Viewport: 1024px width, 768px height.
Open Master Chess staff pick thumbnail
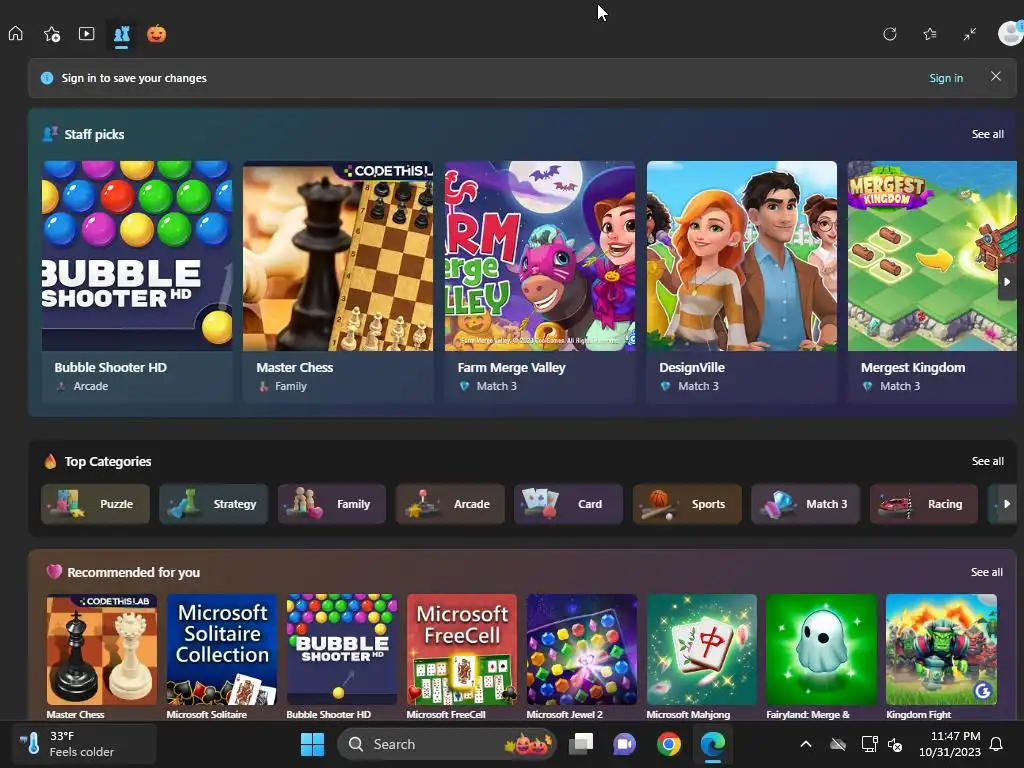338,256
